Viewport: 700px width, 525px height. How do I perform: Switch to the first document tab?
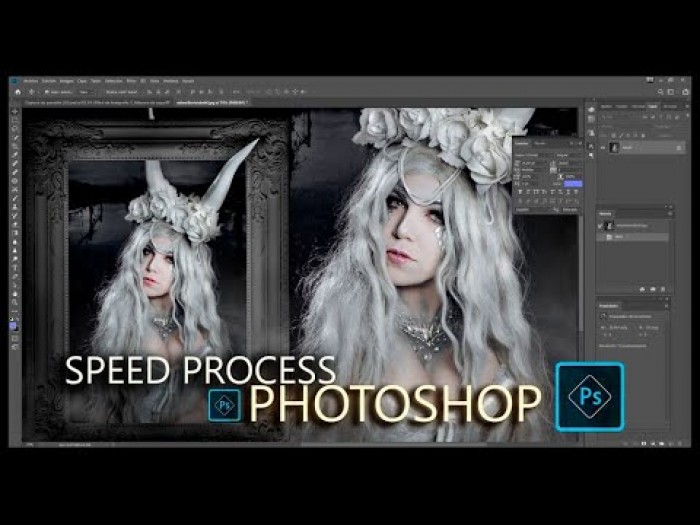[97, 103]
